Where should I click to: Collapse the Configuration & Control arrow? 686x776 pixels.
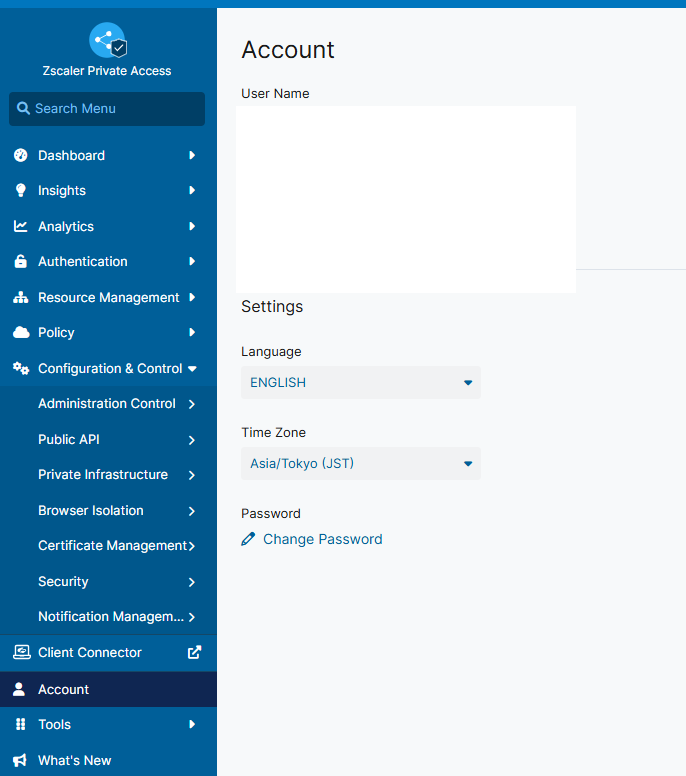tap(193, 369)
